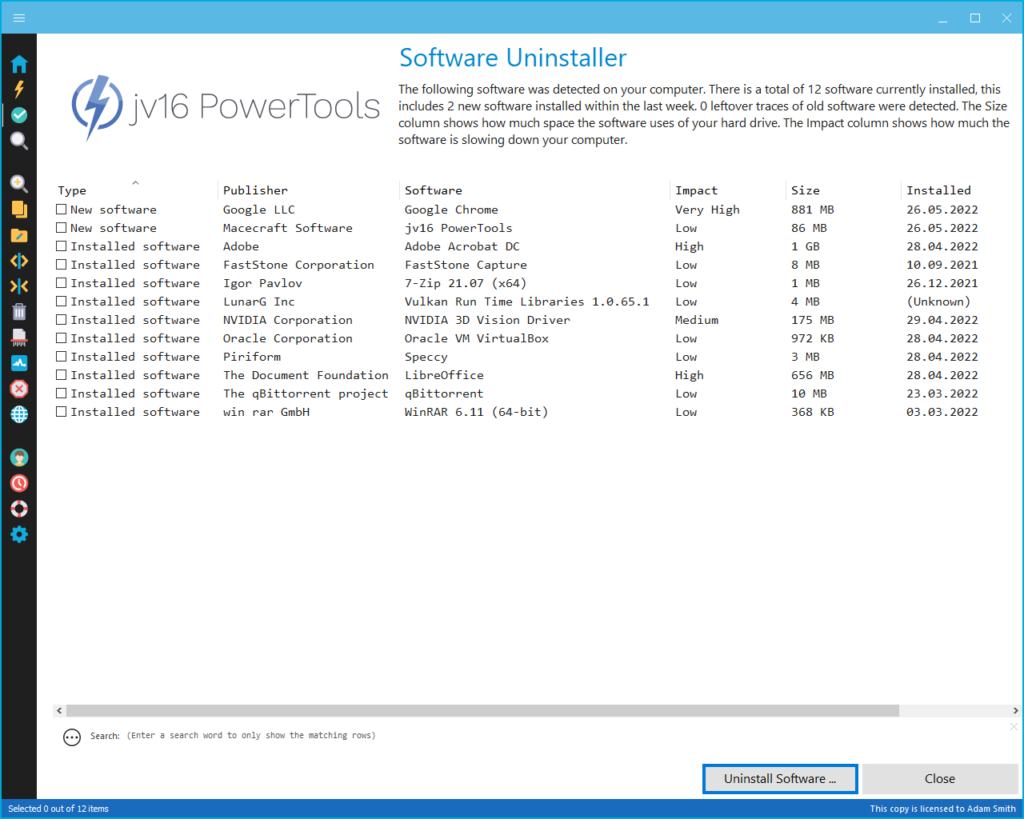Open the red clock history icon
Viewport: 1024px width, 819px height.
[x=19, y=483]
